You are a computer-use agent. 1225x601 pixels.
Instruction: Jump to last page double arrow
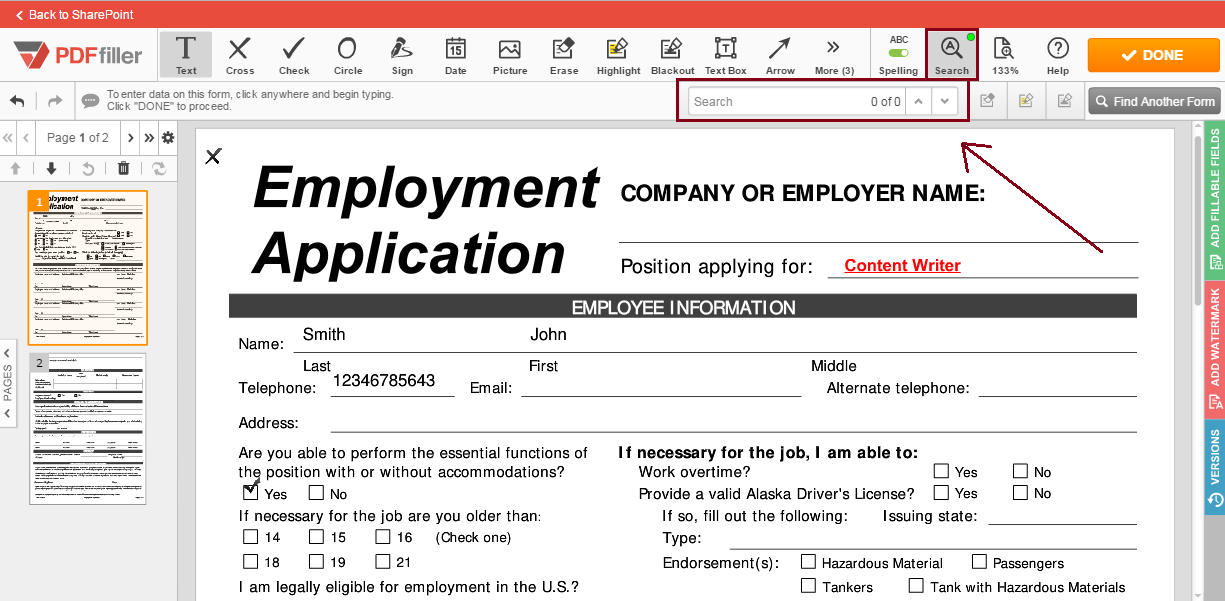(149, 137)
